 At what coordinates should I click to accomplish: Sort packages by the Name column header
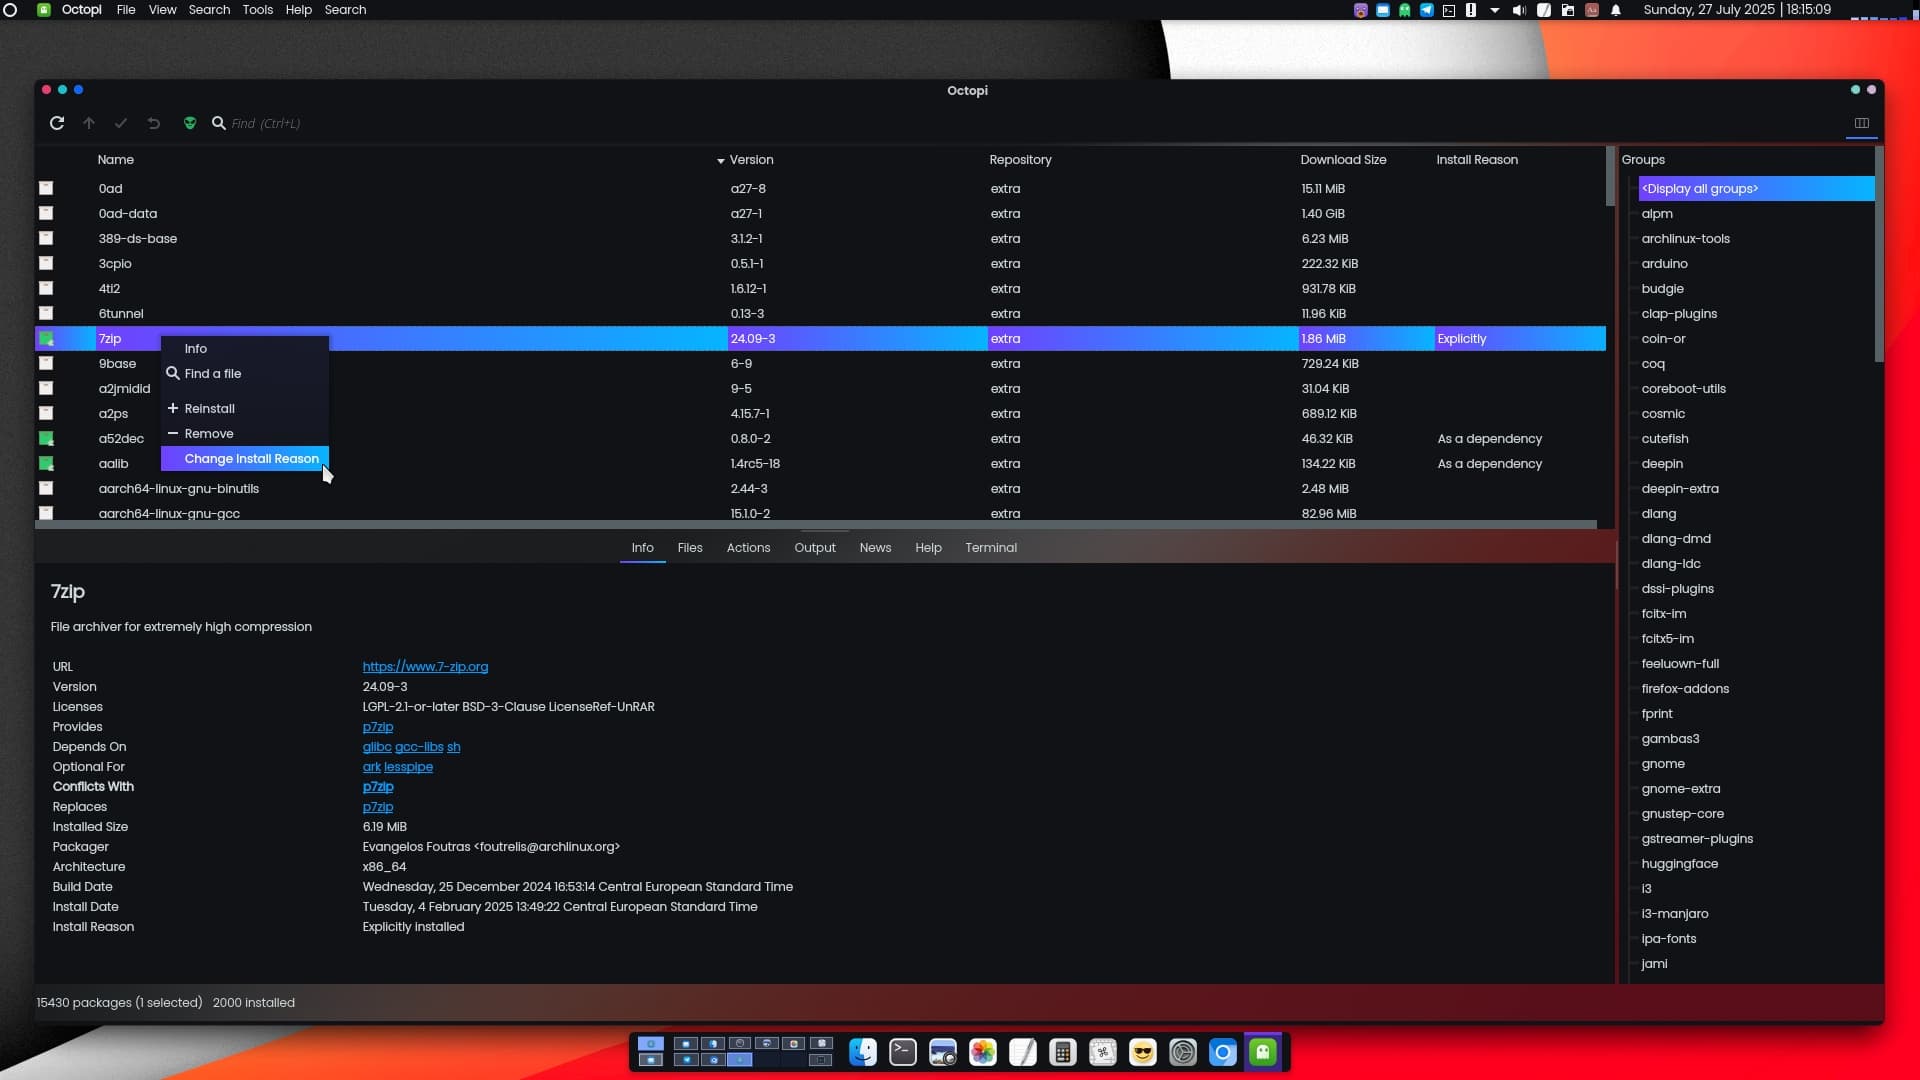click(x=116, y=160)
